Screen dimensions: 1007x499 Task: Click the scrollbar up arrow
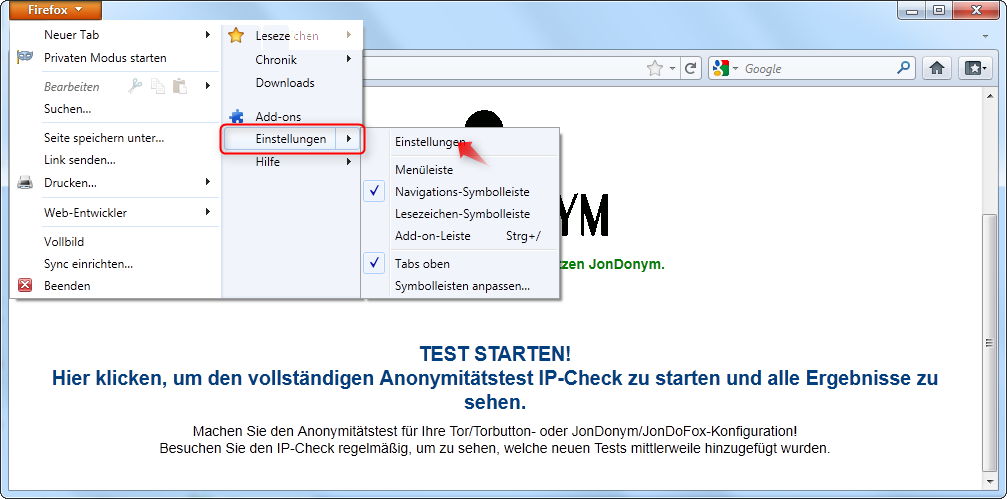pyautogui.click(x=990, y=94)
